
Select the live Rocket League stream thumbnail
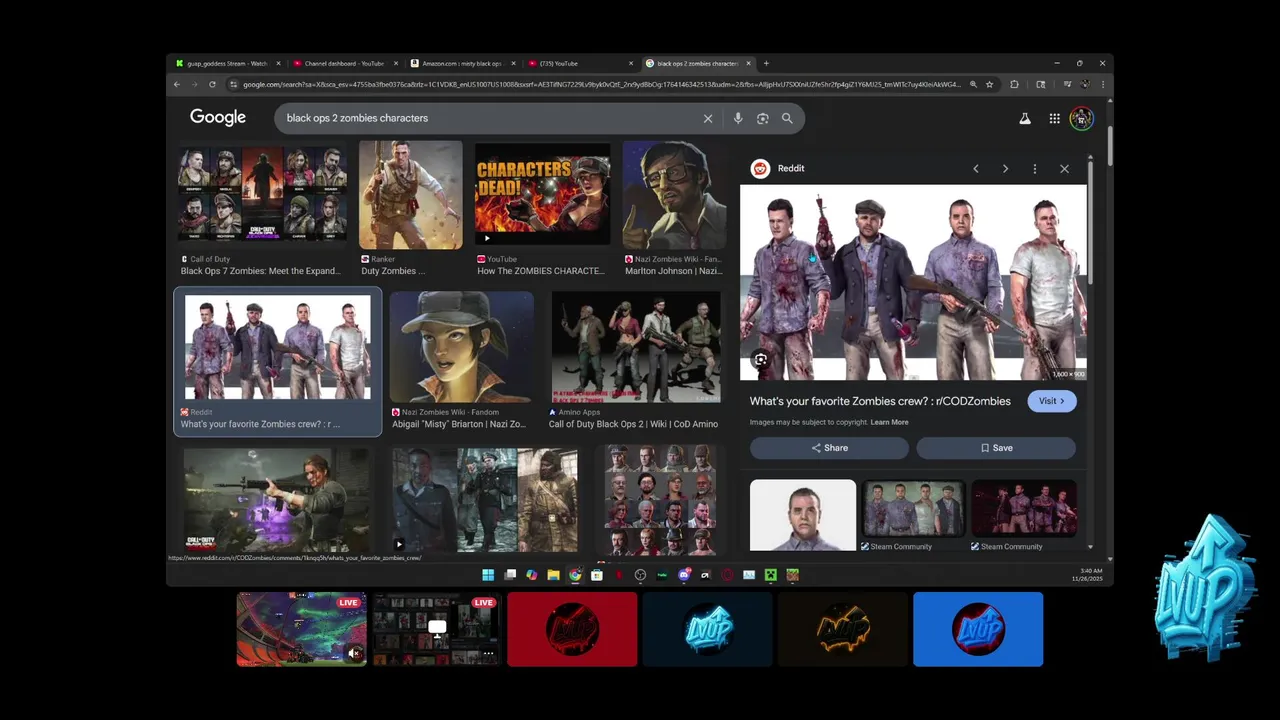point(301,629)
